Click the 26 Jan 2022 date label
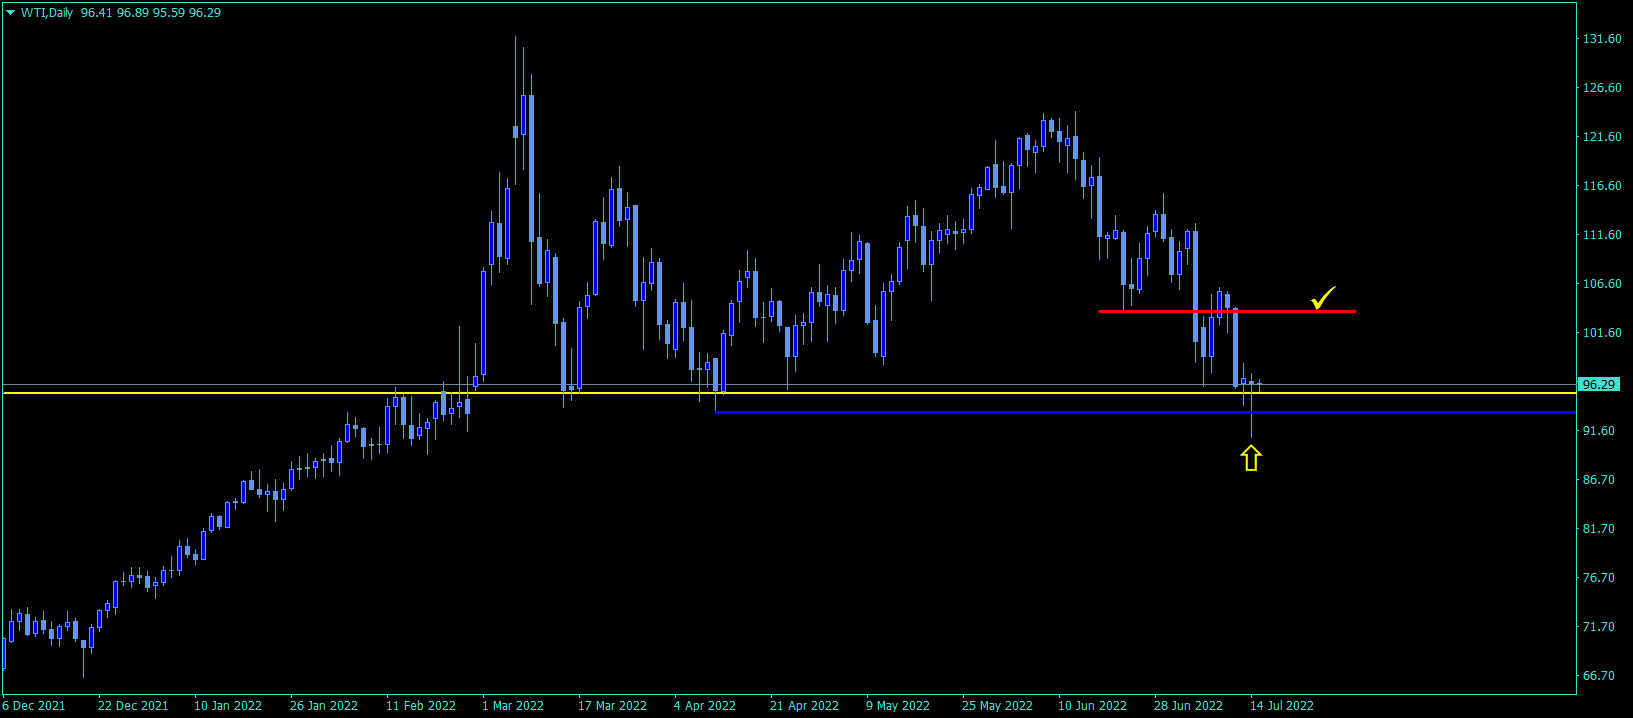 [324, 706]
